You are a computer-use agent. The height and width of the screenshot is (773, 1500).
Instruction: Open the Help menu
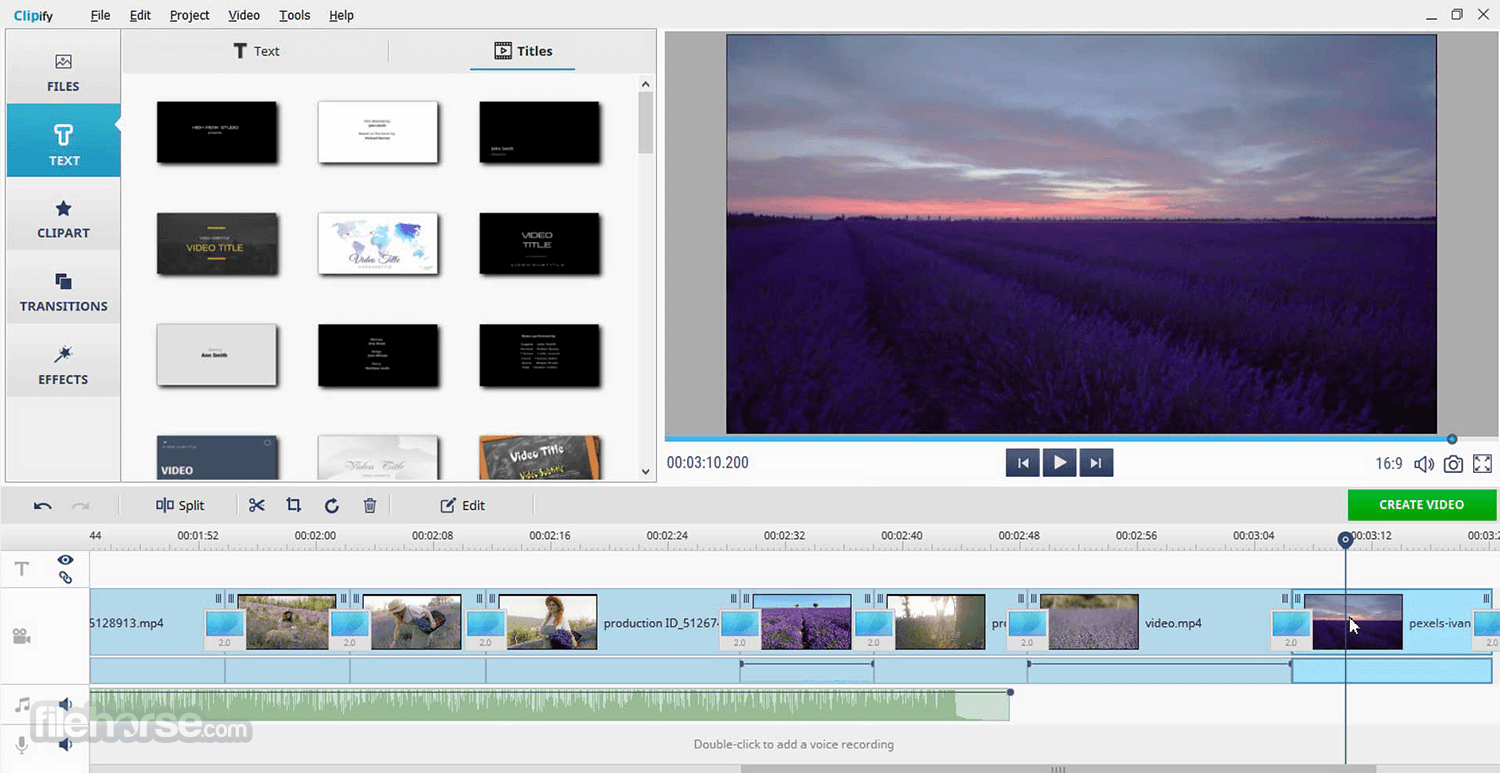[x=341, y=15]
